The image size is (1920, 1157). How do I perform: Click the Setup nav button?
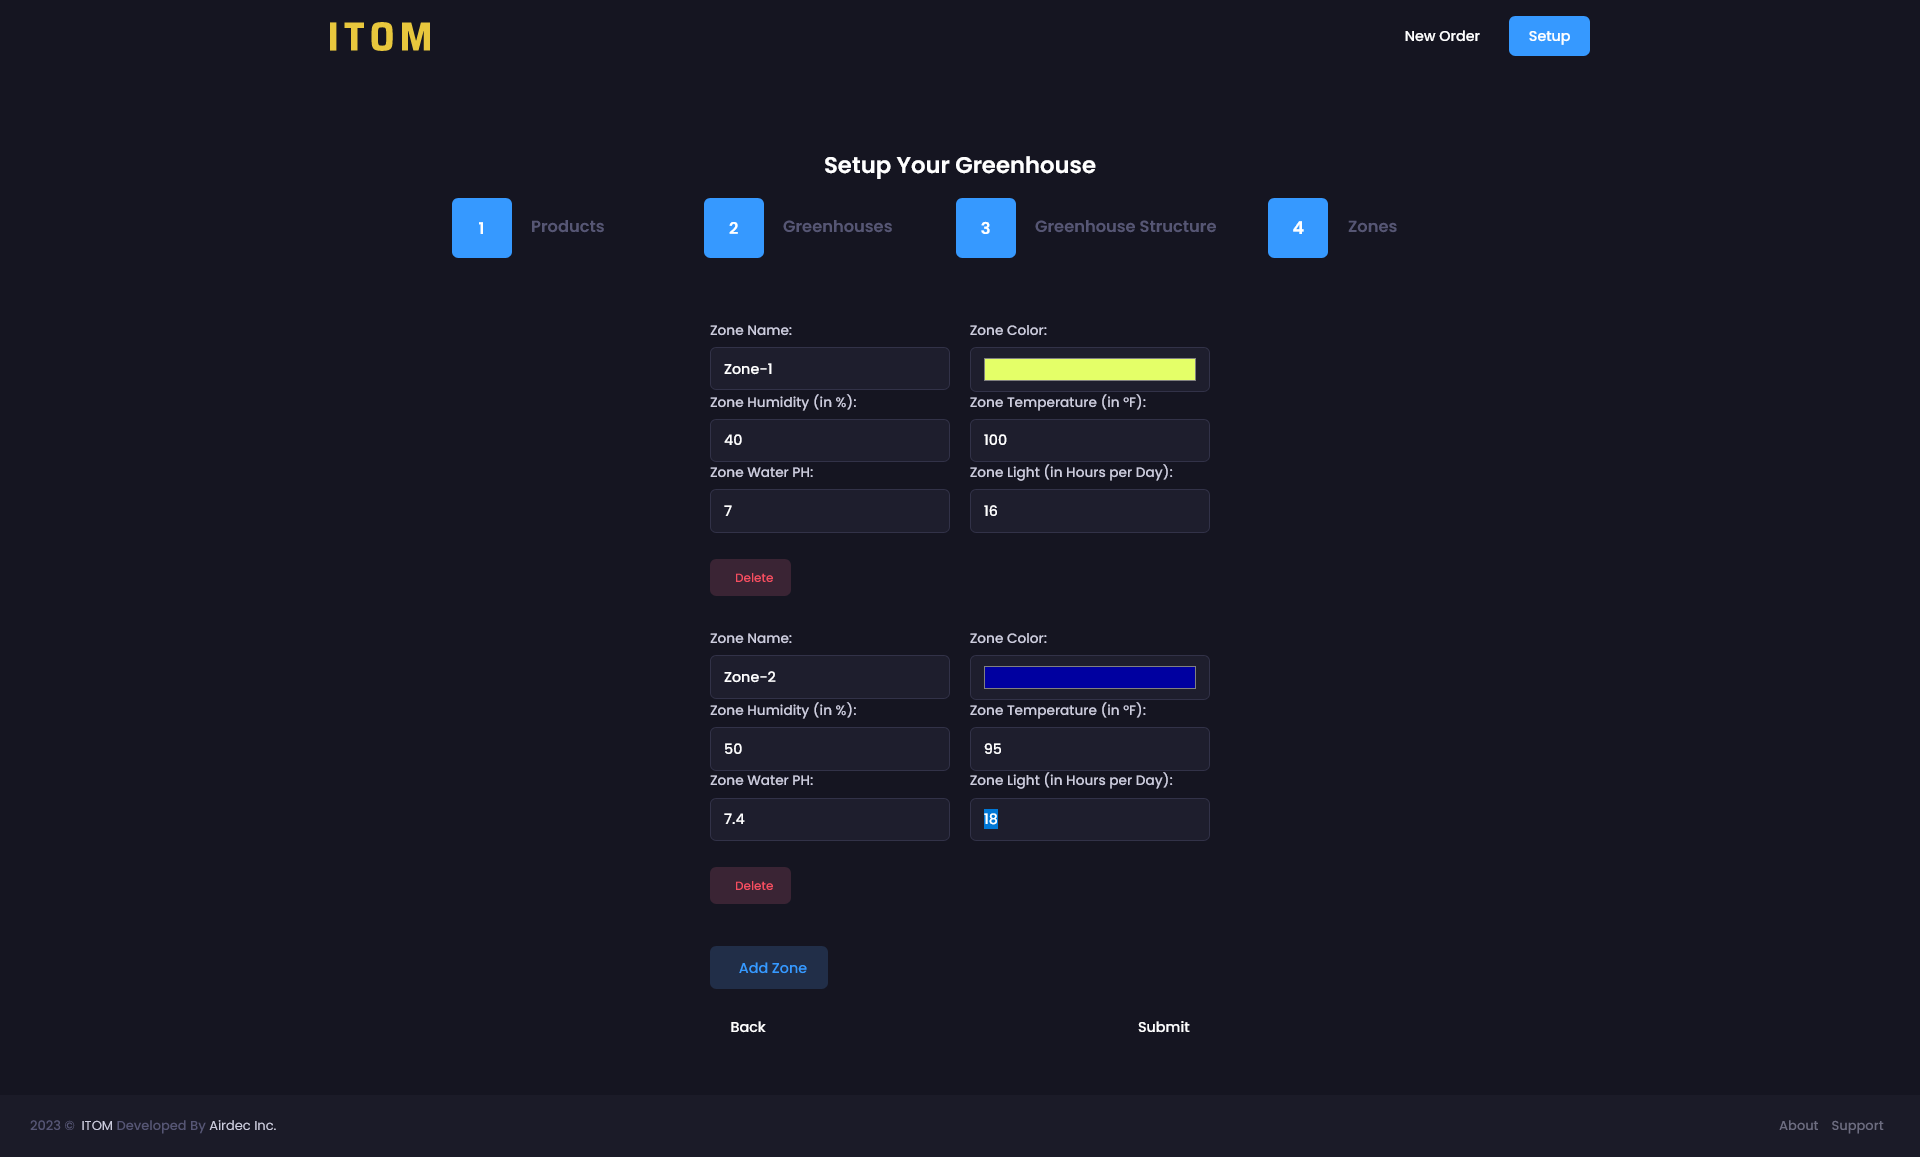(x=1548, y=36)
